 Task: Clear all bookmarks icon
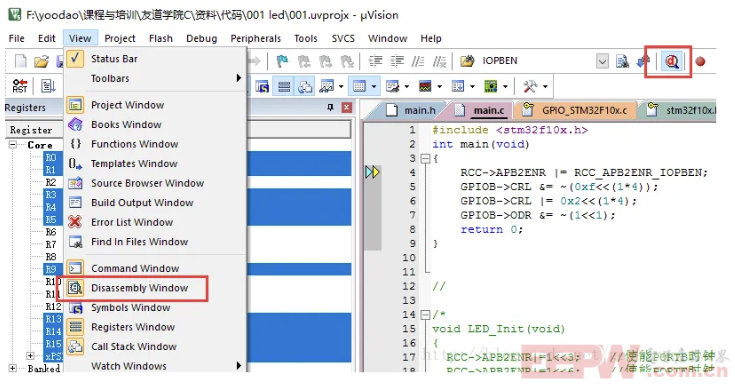(346, 61)
